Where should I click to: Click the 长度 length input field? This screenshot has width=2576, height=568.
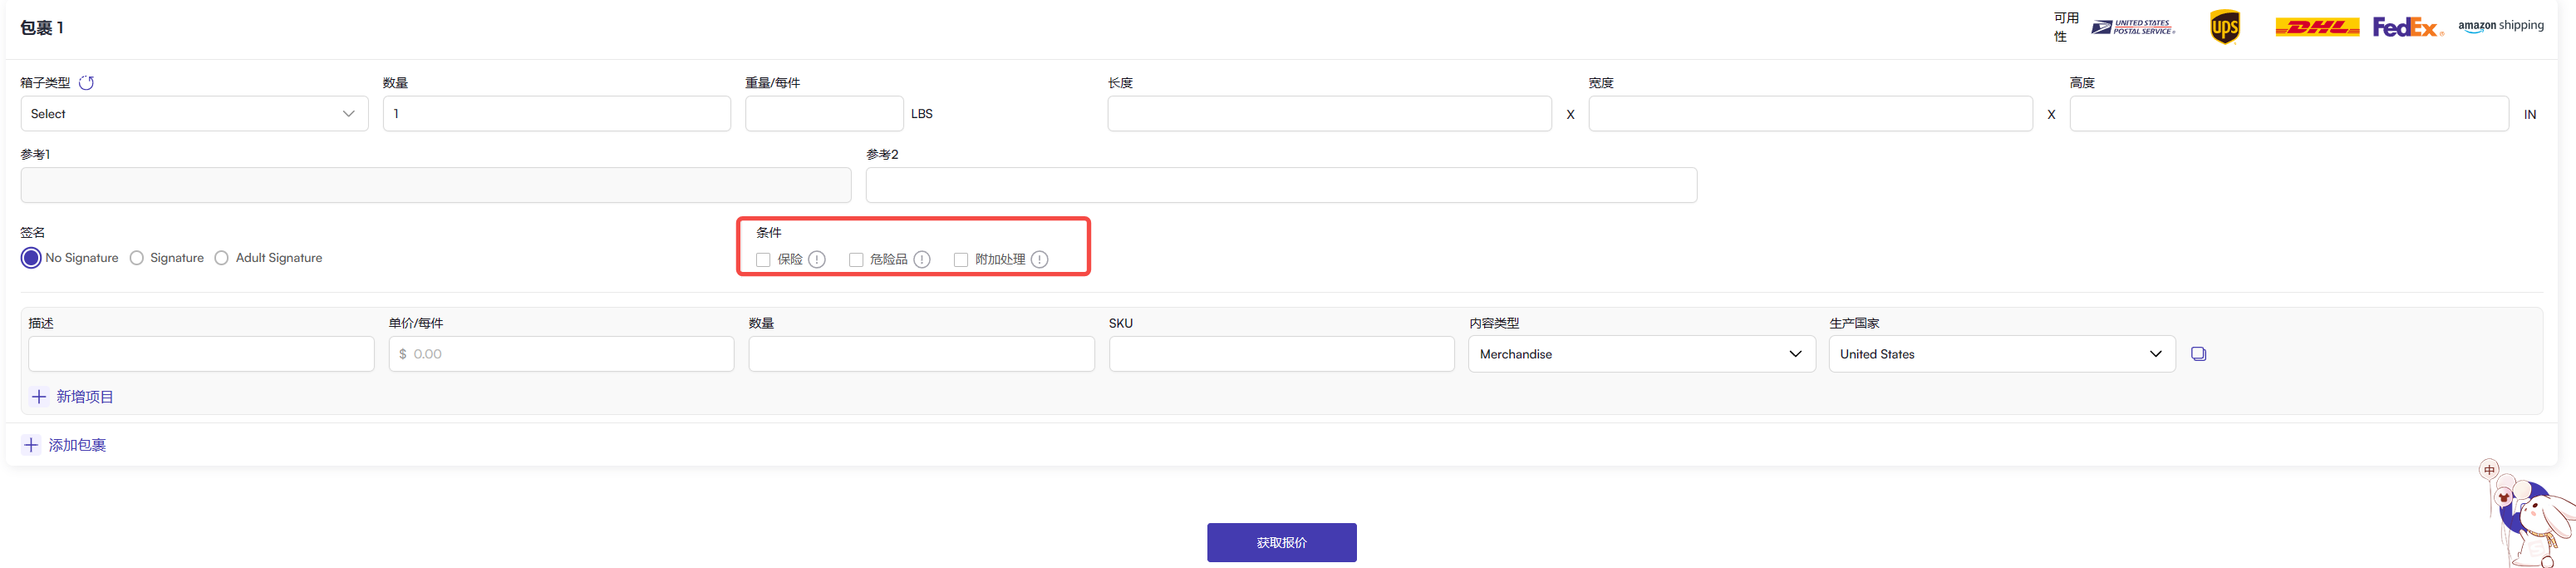point(1329,114)
